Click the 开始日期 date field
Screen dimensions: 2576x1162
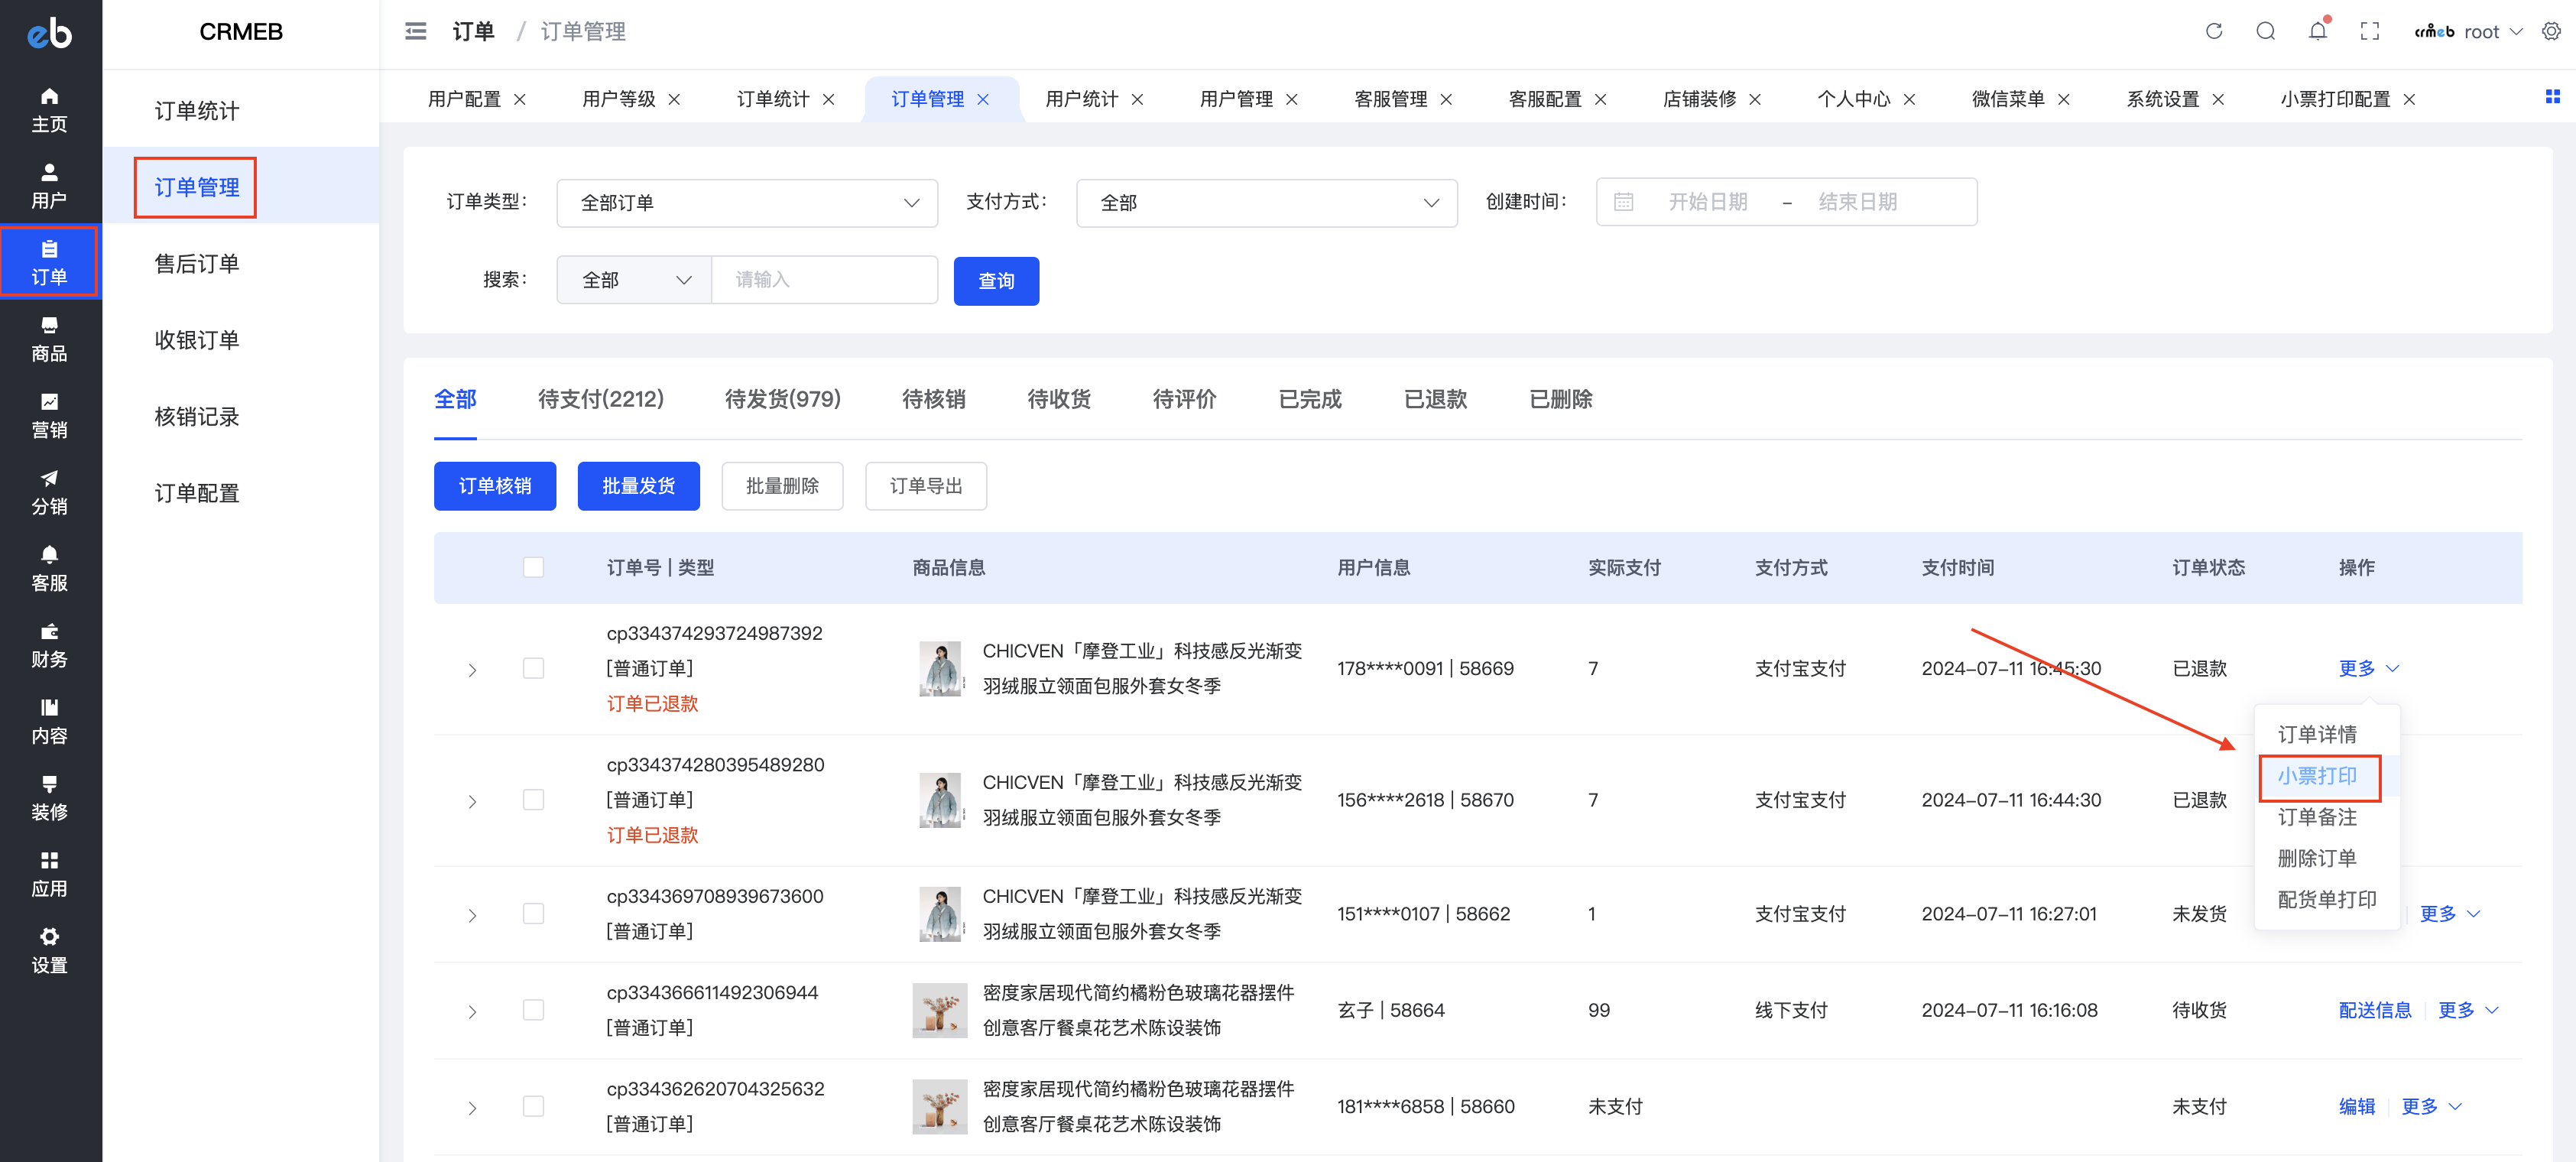pyautogui.click(x=1707, y=202)
